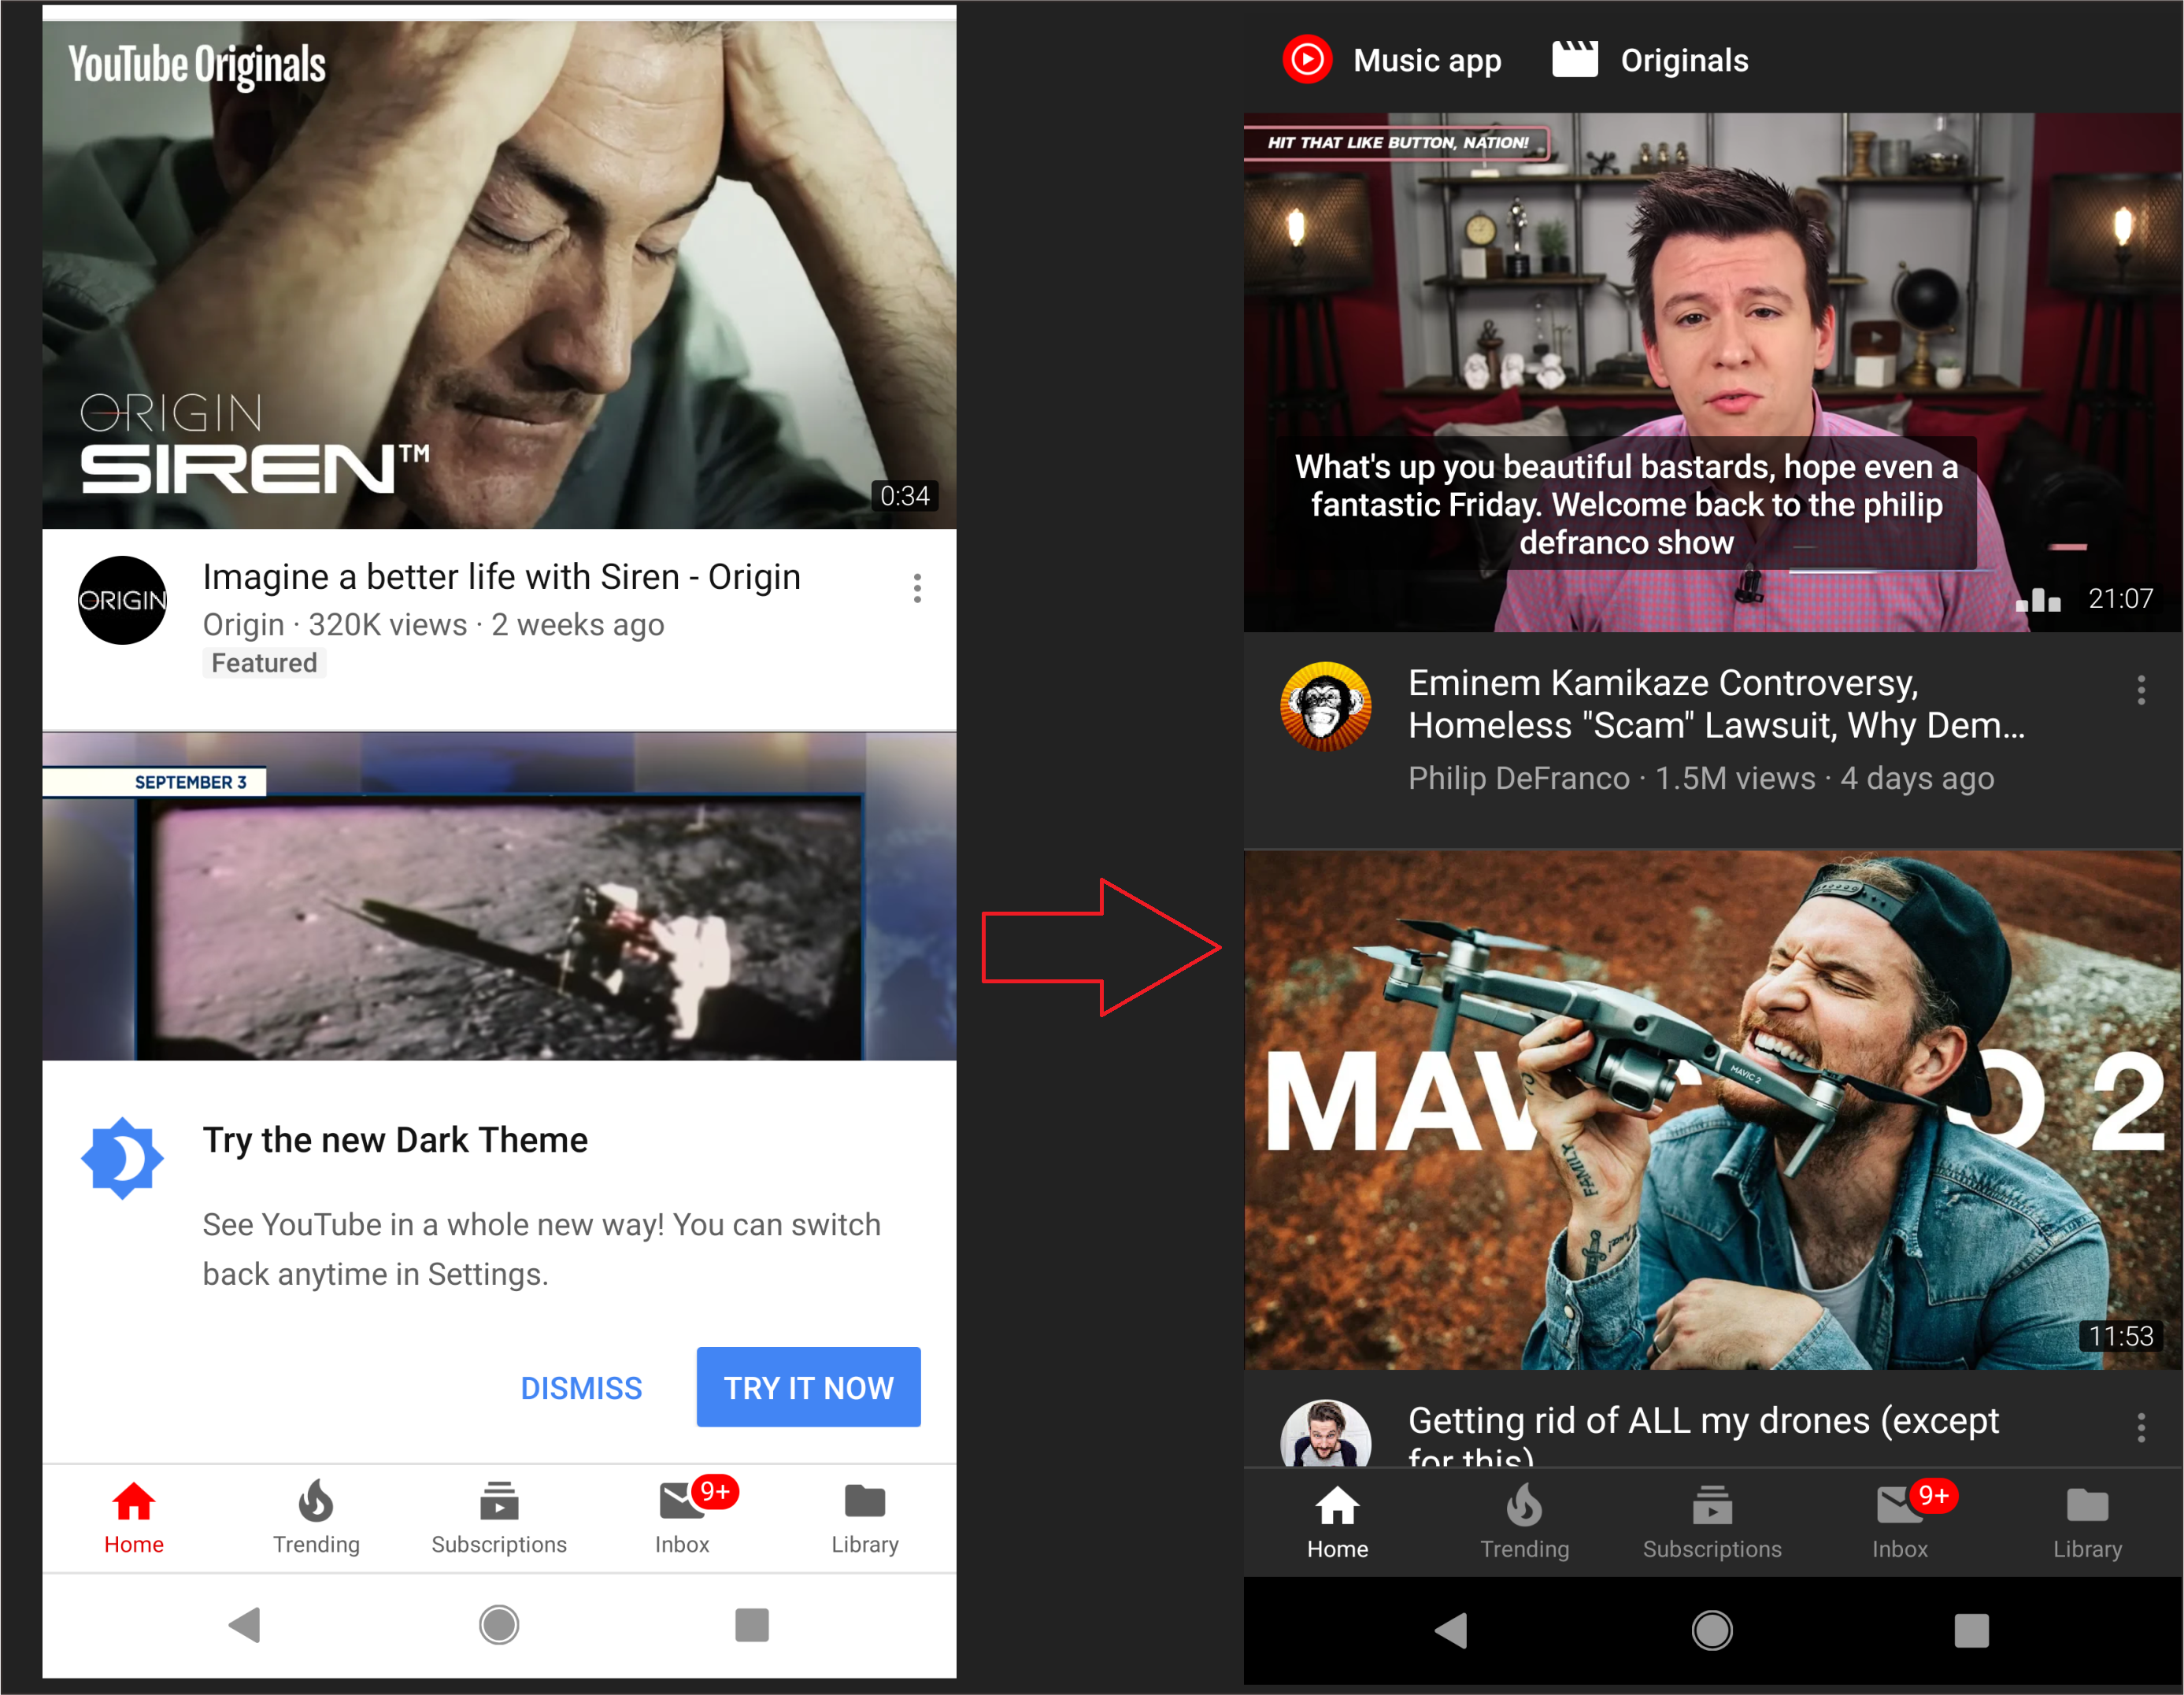Tap Android back button in light screen

(x=245, y=1625)
